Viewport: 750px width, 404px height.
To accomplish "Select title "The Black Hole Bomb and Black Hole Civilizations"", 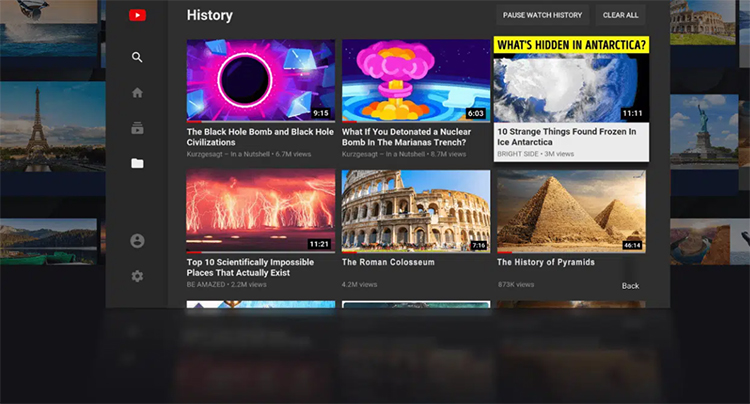I will coord(260,137).
